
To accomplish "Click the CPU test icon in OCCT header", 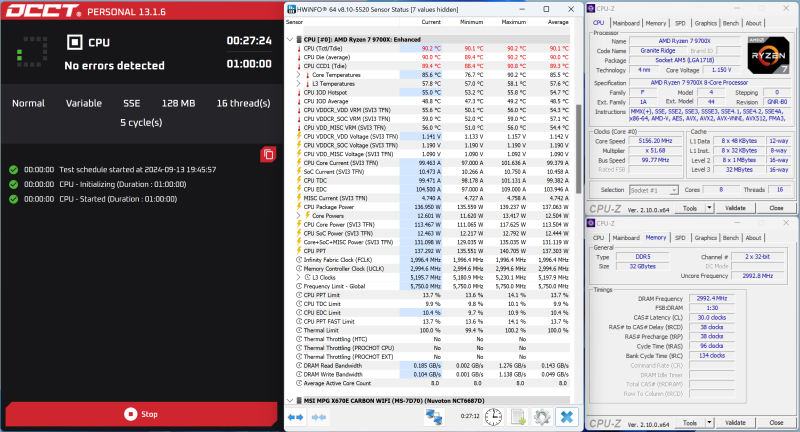I will pos(75,42).
